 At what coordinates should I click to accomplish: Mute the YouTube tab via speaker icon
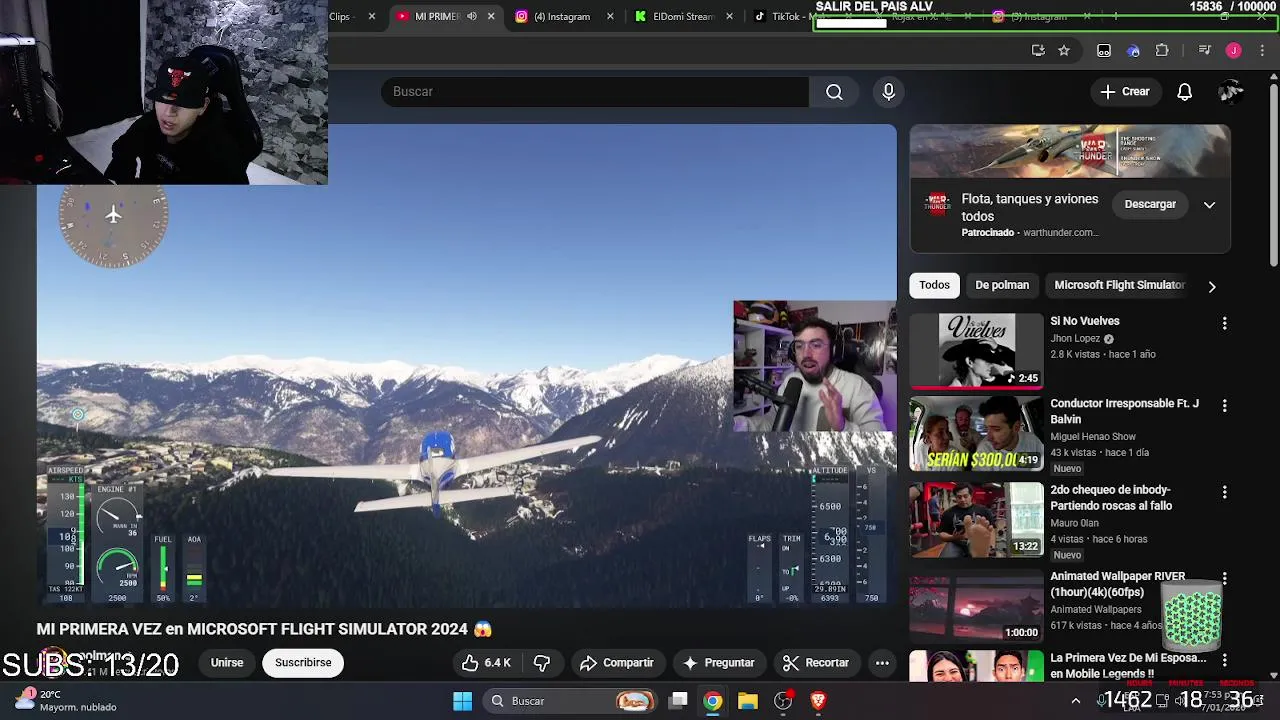[x=472, y=16]
